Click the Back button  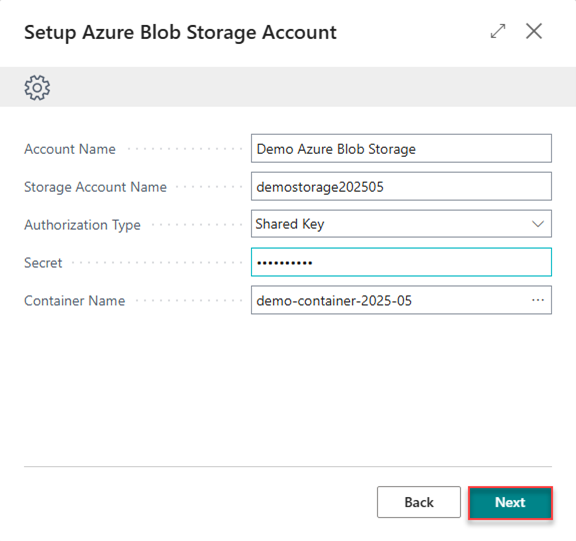[419, 502]
